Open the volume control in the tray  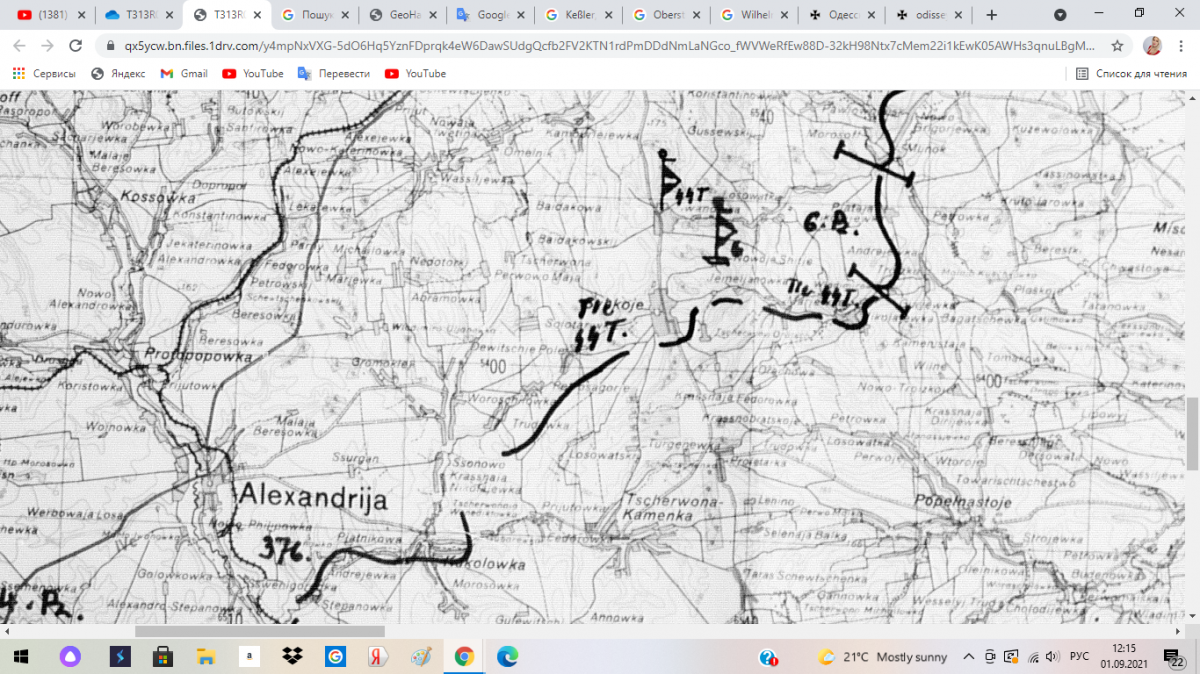(1053, 657)
